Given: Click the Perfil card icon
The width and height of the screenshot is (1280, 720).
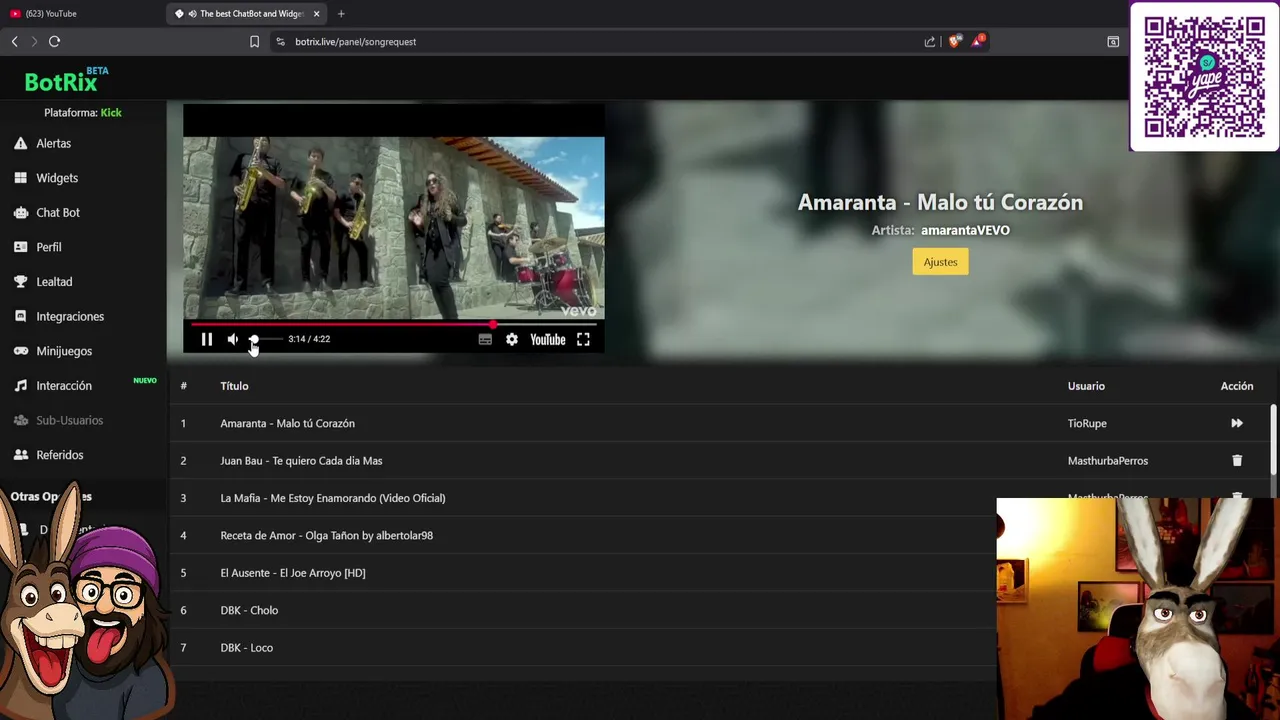Looking at the screenshot, I should pos(20,247).
